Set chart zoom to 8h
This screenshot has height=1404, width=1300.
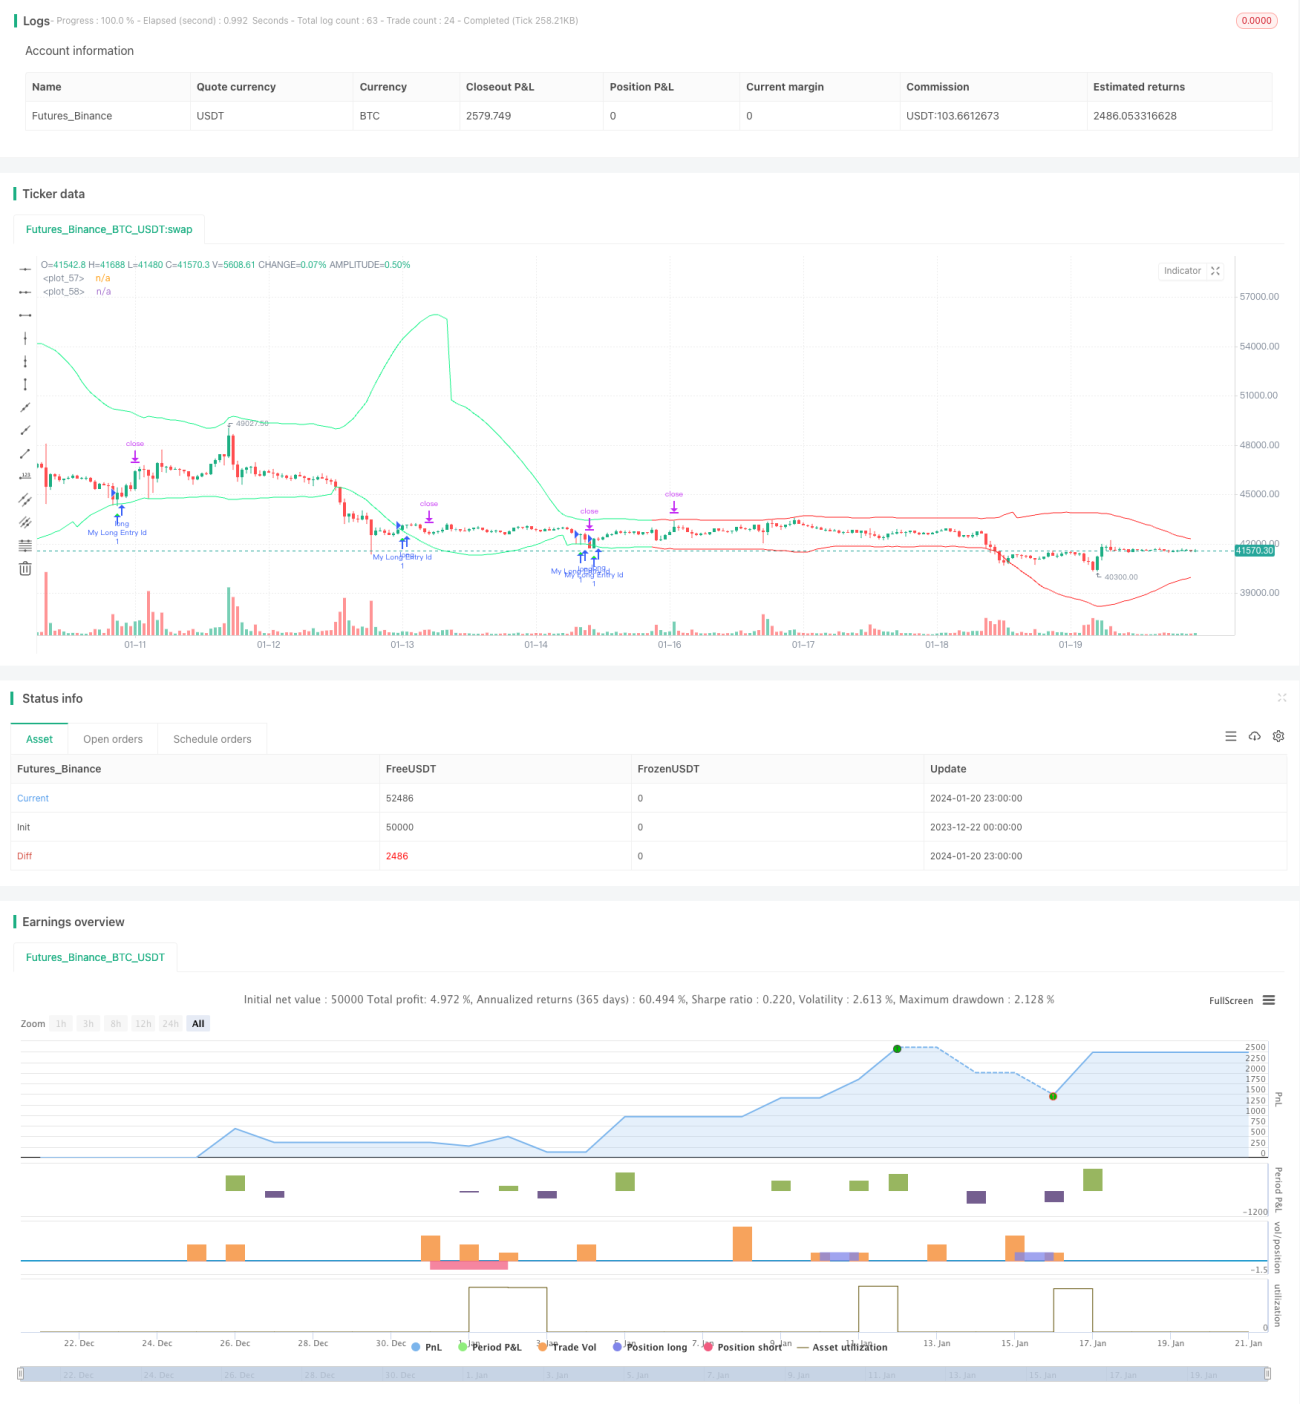(116, 1024)
